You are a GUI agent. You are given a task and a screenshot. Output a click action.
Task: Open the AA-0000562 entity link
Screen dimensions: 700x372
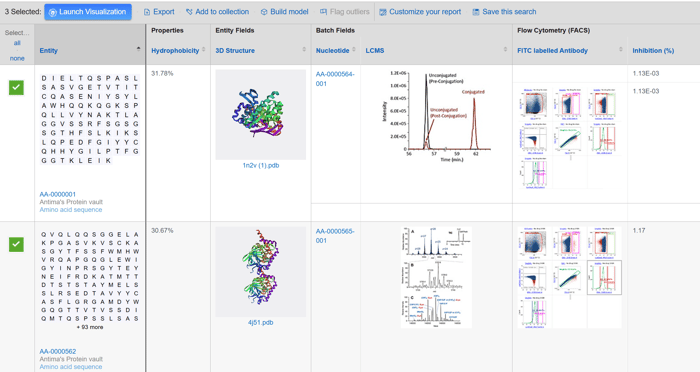pyautogui.click(x=58, y=351)
